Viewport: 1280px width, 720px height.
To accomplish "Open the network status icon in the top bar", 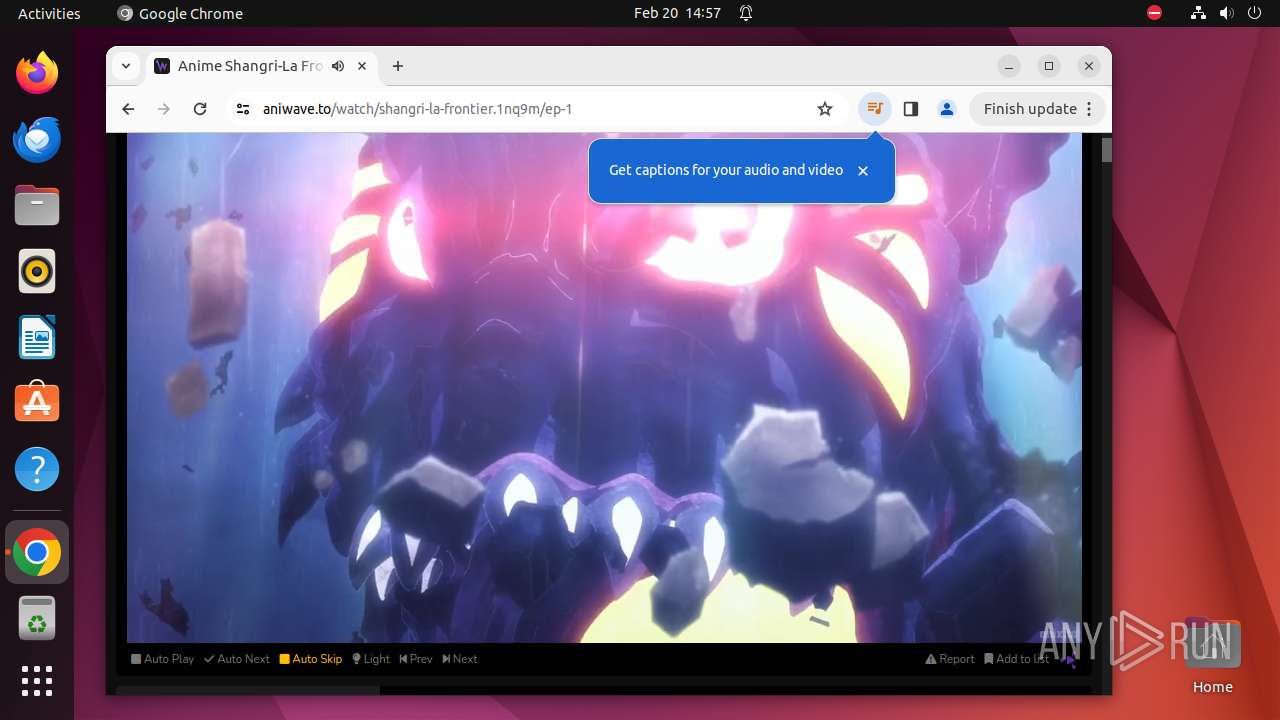I will pyautogui.click(x=1198, y=13).
